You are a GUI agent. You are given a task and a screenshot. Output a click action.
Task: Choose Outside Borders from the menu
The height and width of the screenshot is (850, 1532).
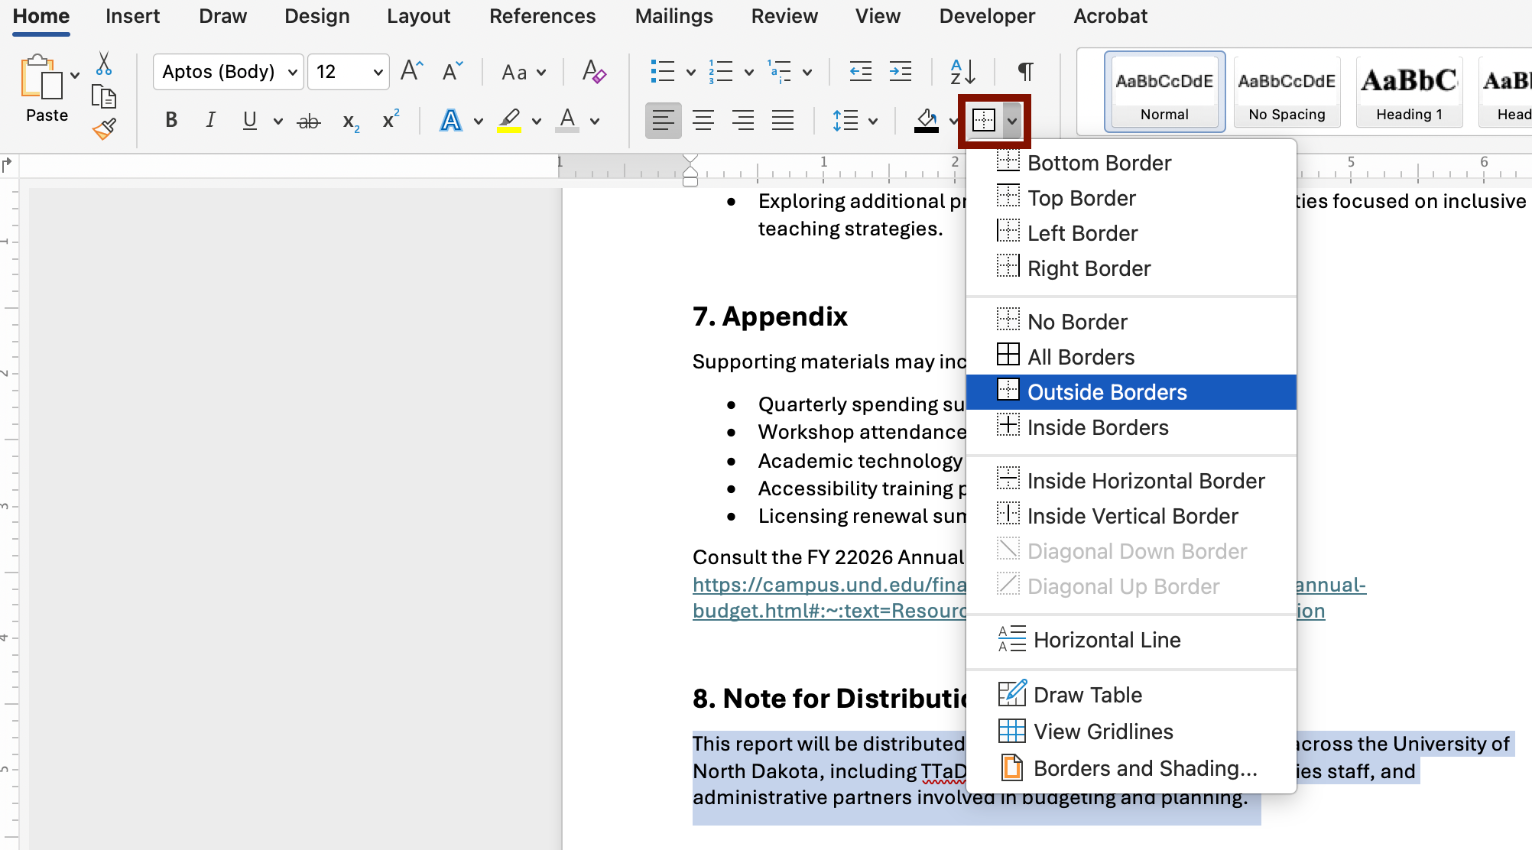tap(1107, 392)
